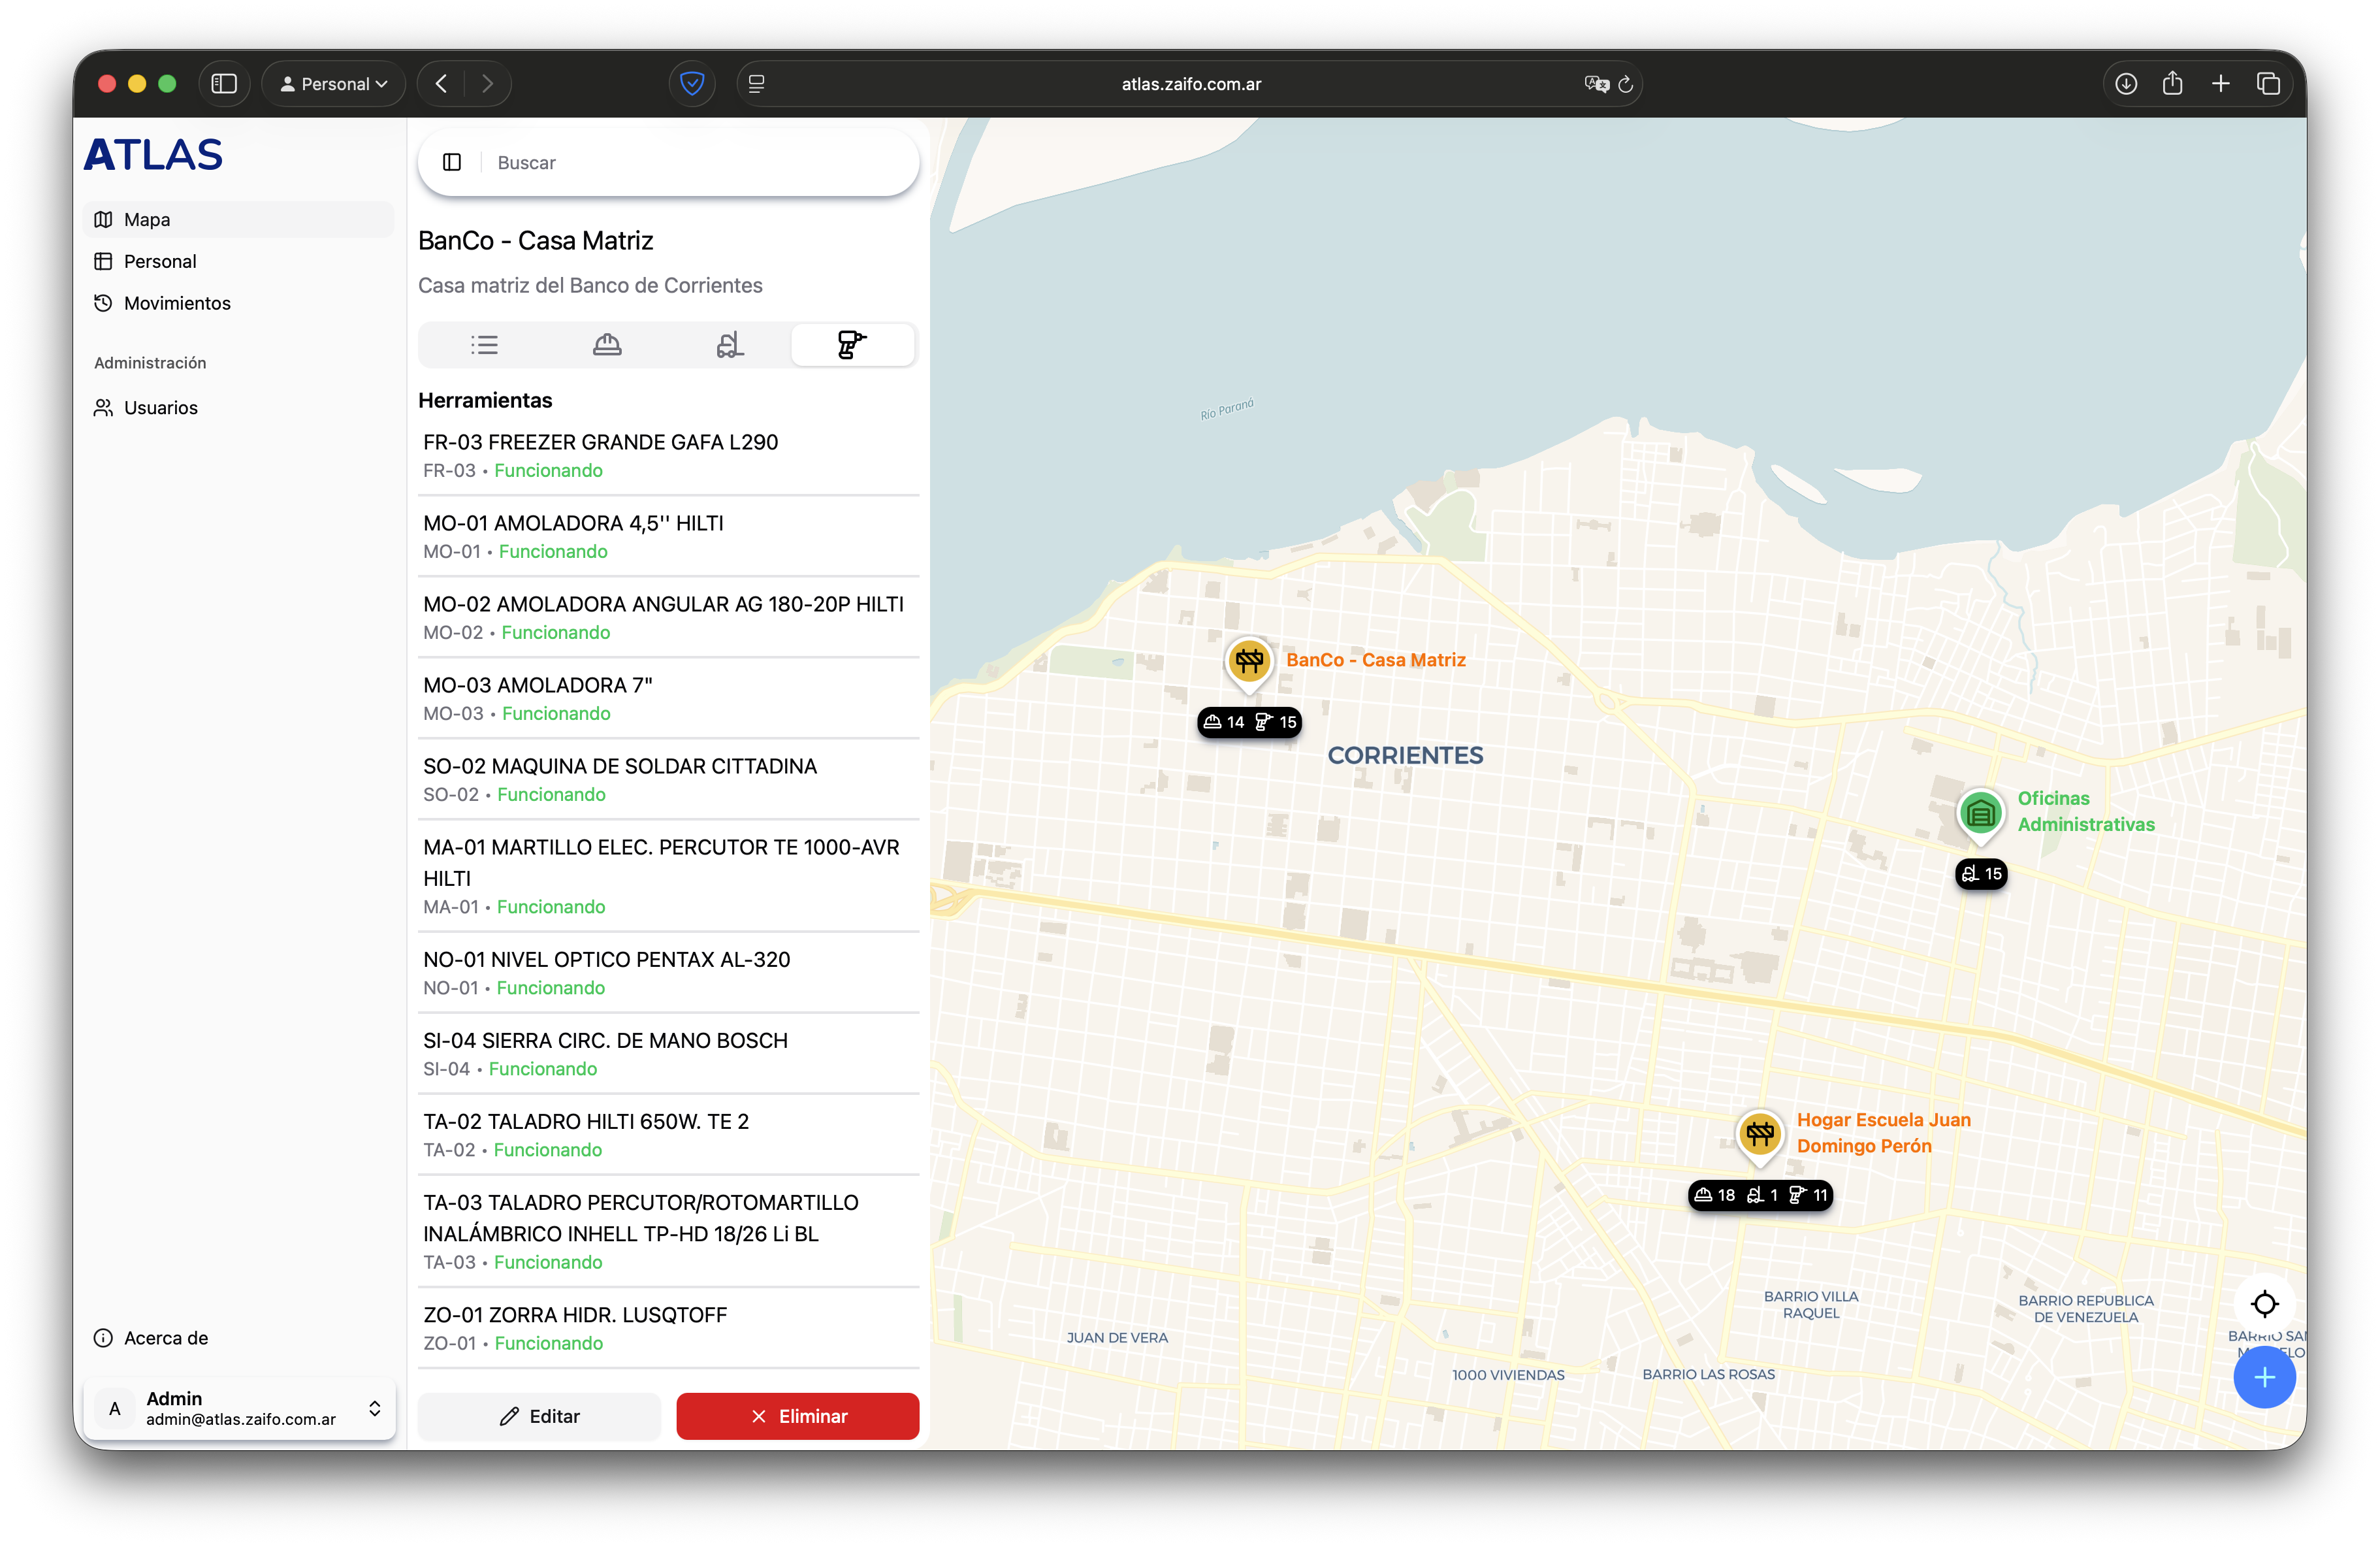This screenshot has width=2380, height=1547.
Task: Expand the Admin account switcher
Action: pyautogui.click(x=240, y=1408)
